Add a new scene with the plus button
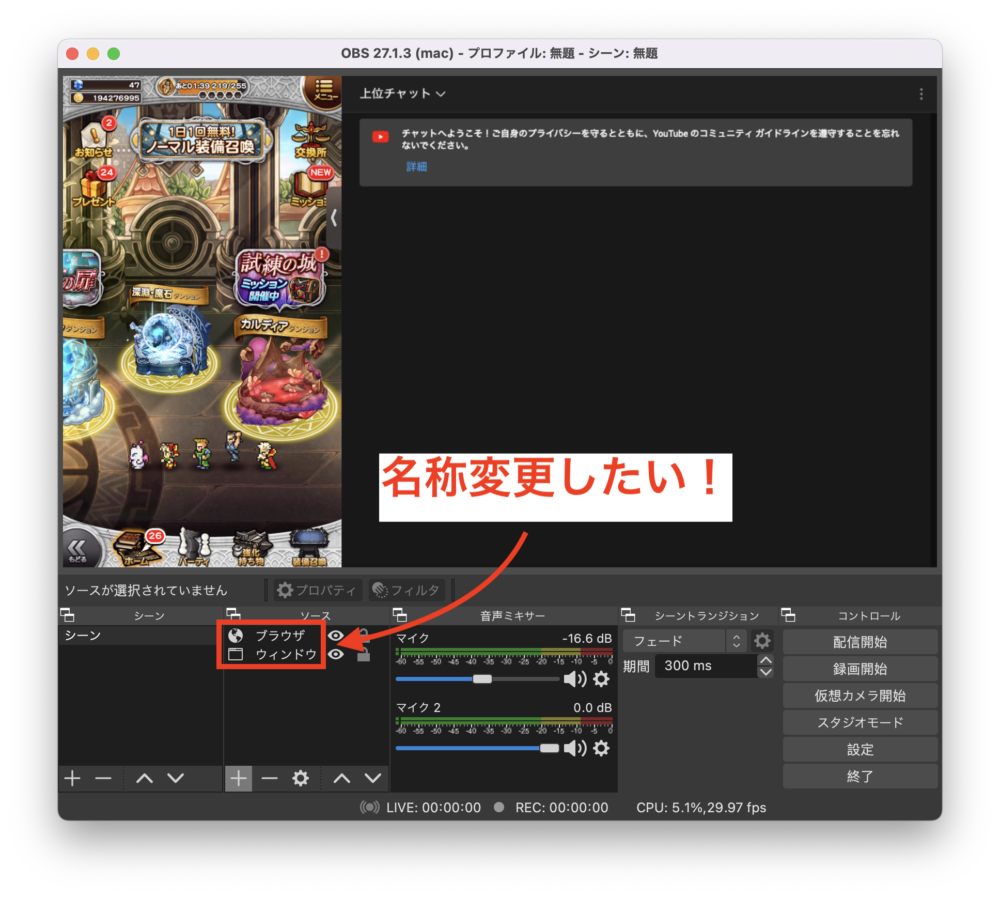1000x897 pixels. pyautogui.click(x=73, y=778)
